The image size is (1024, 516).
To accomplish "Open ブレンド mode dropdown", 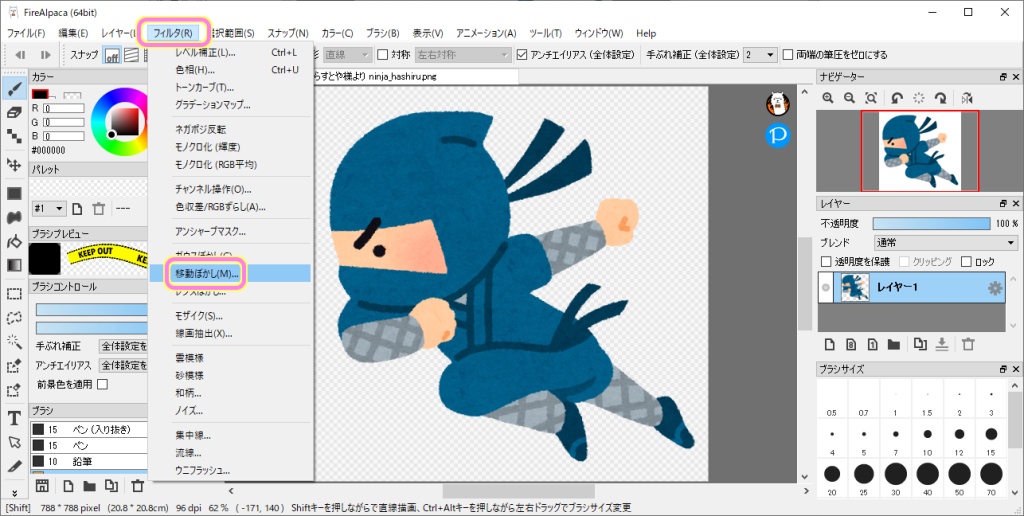I will [945, 243].
